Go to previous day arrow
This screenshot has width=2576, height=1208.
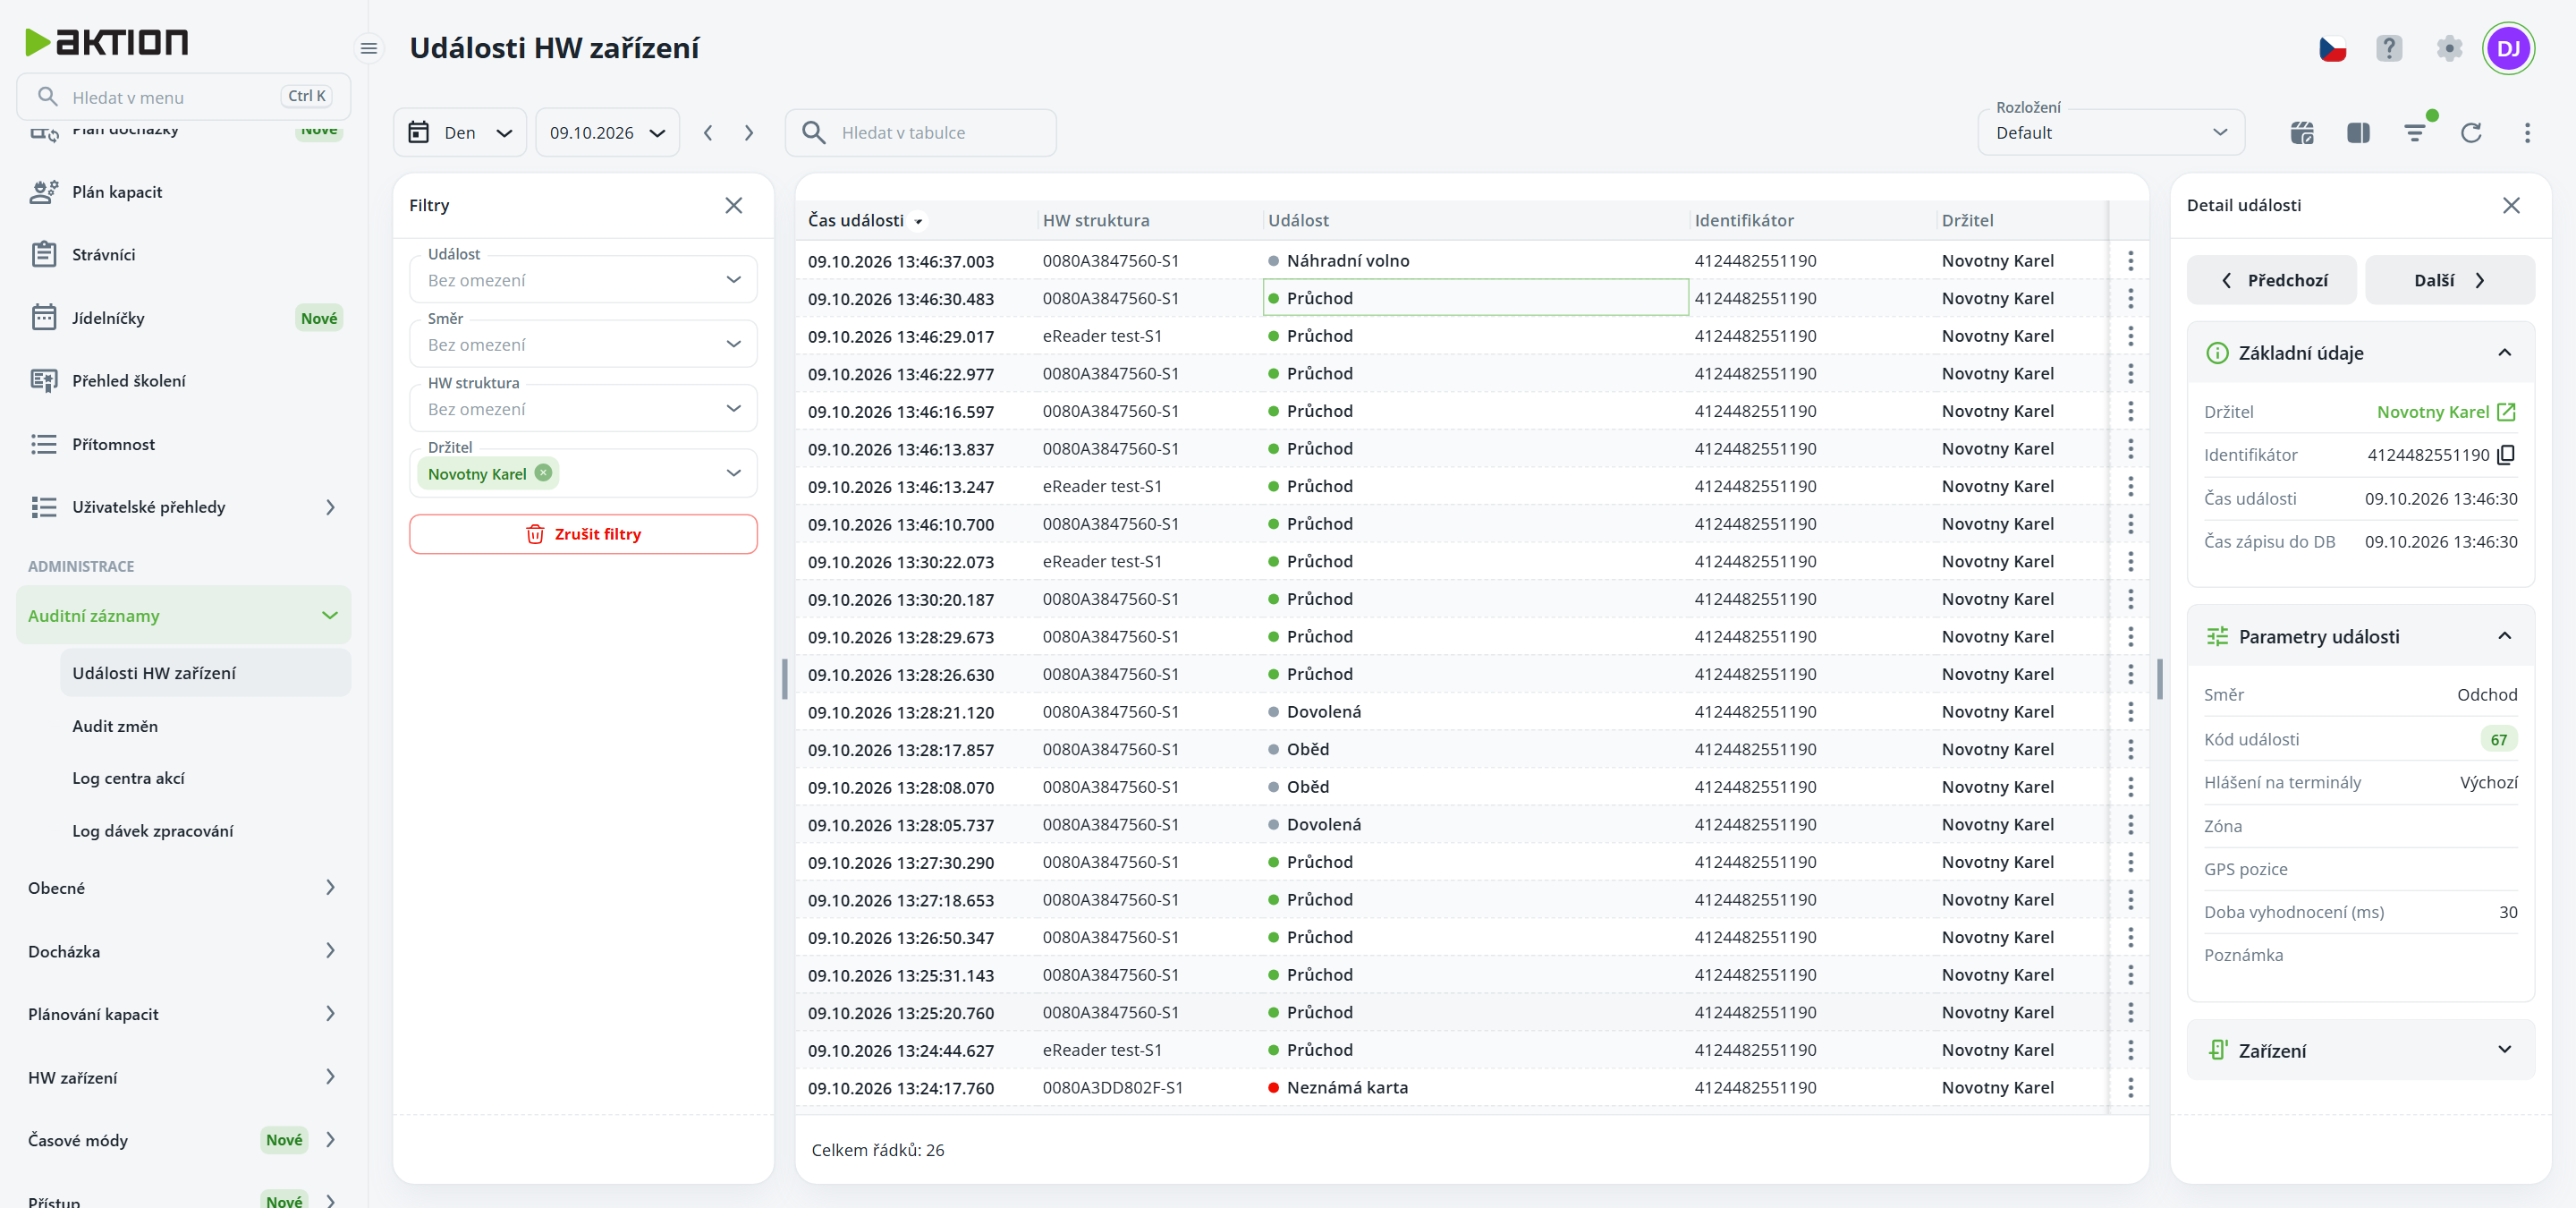tap(708, 133)
